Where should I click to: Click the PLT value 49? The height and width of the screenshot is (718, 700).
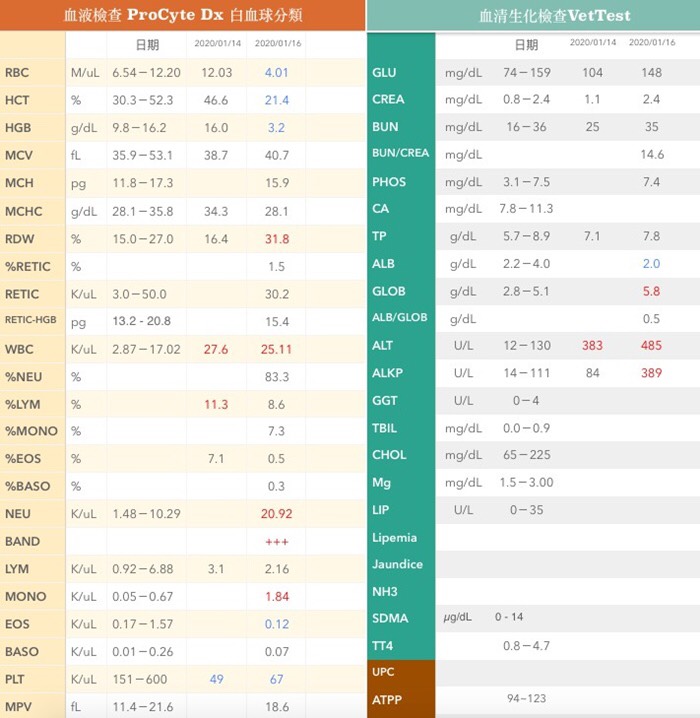coord(217,679)
